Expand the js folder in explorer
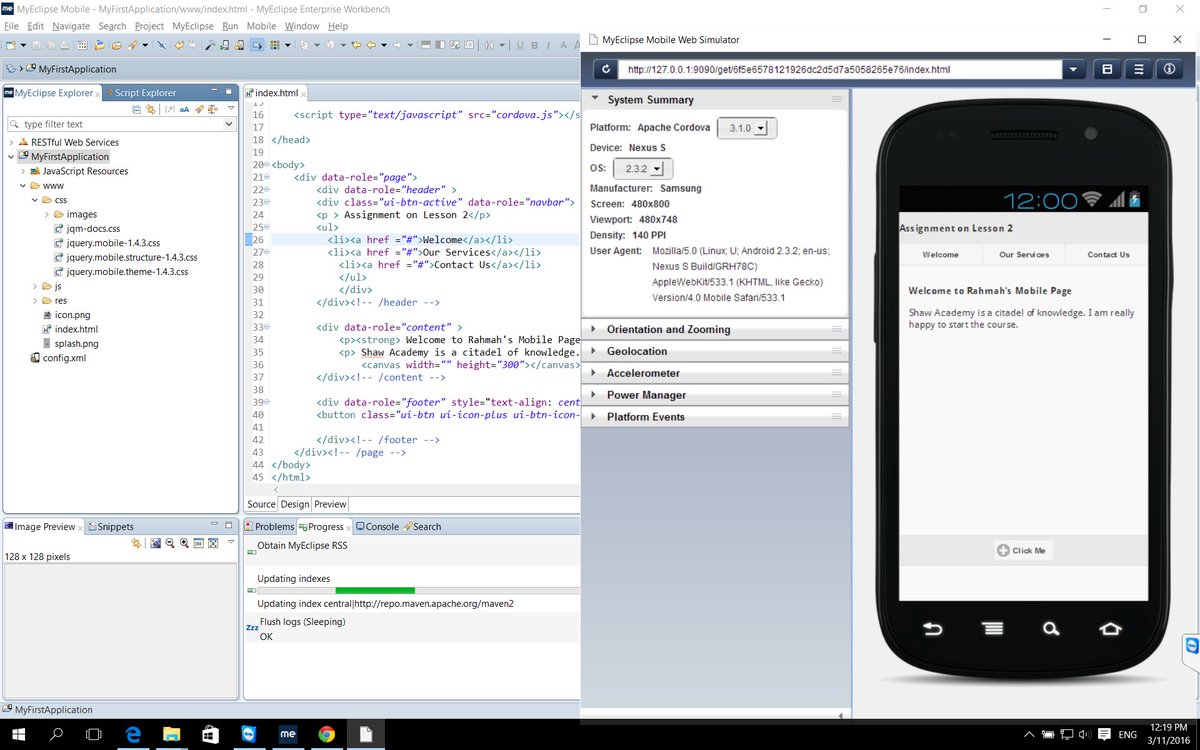 (35, 286)
